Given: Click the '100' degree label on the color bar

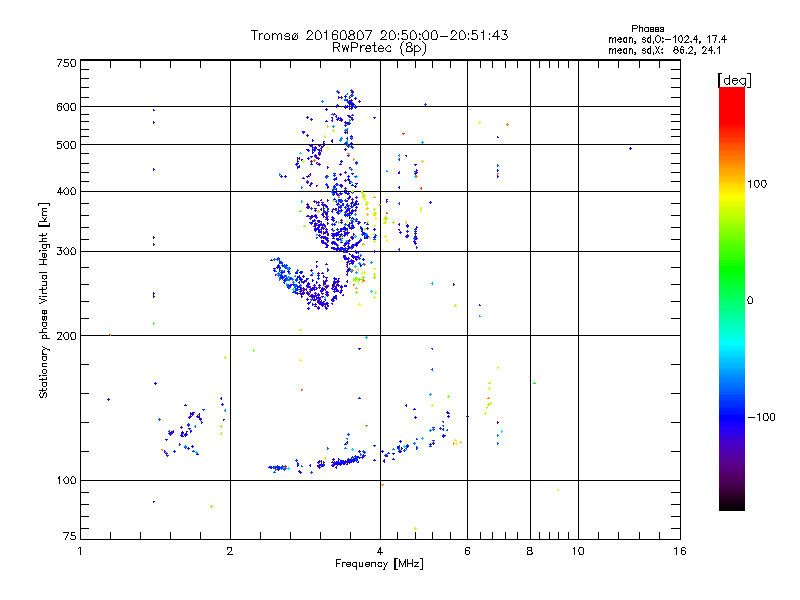Looking at the screenshot, I should click(x=757, y=184).
